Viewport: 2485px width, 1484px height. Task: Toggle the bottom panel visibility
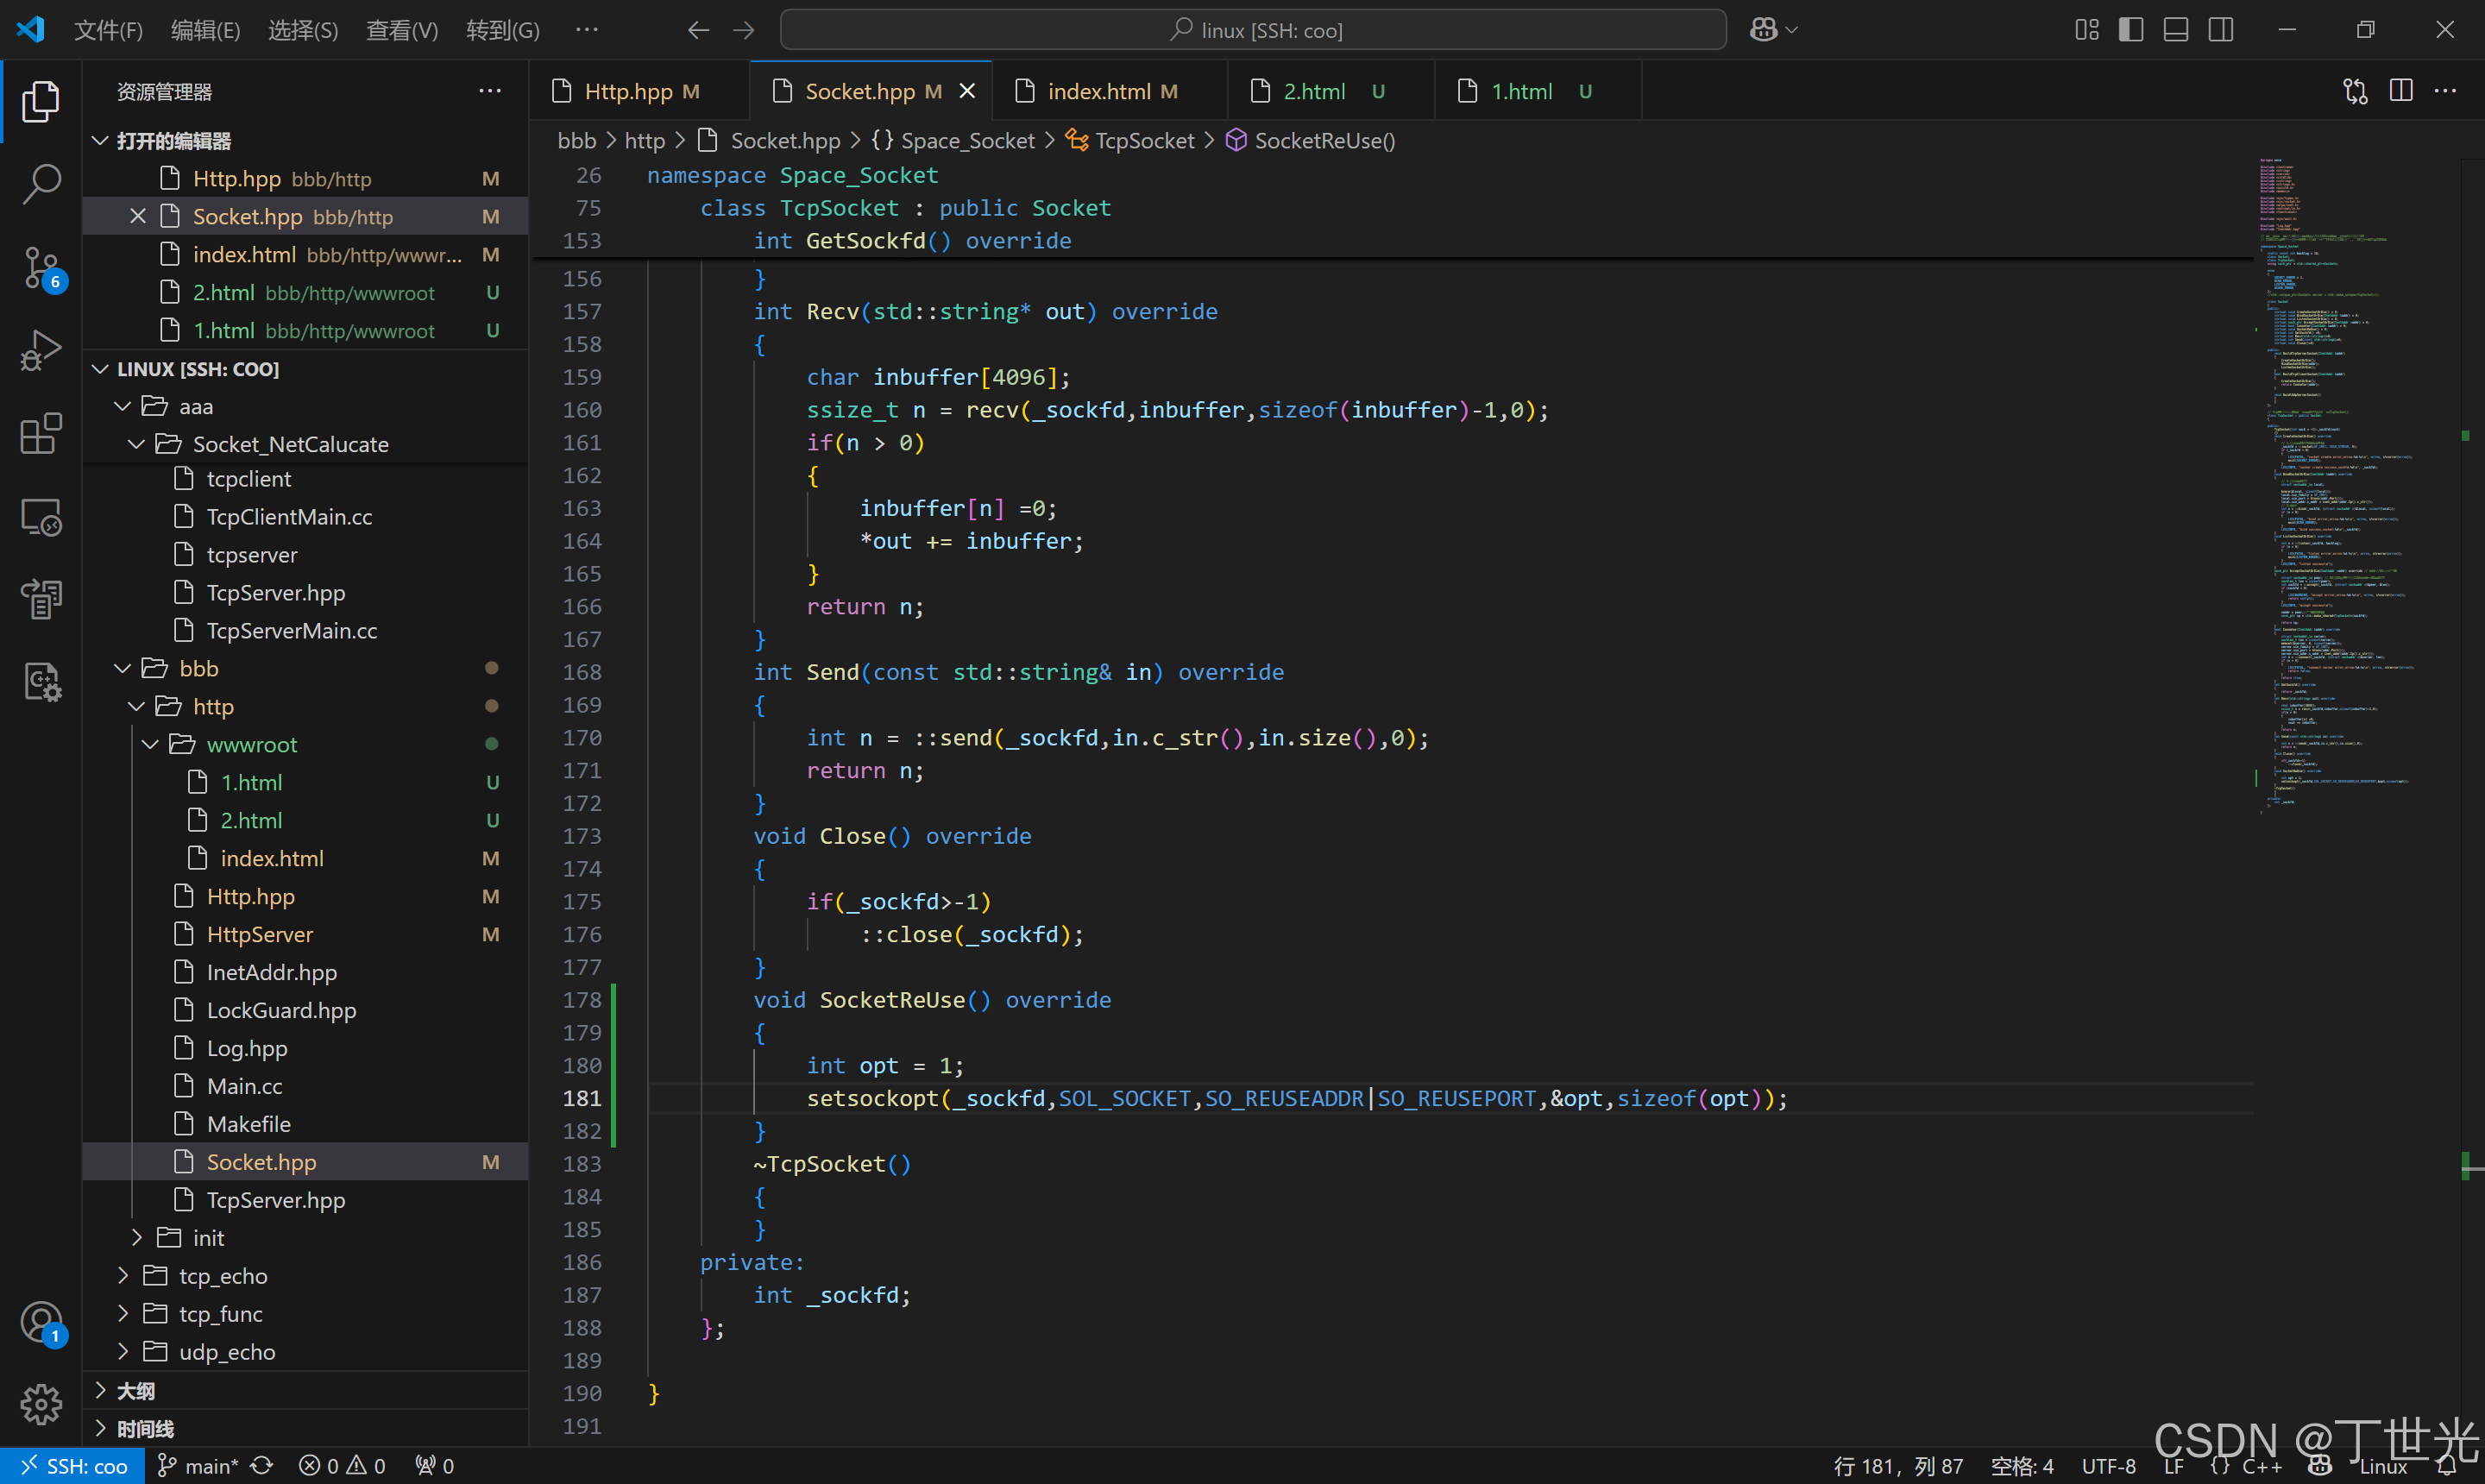coord(2176,30)
